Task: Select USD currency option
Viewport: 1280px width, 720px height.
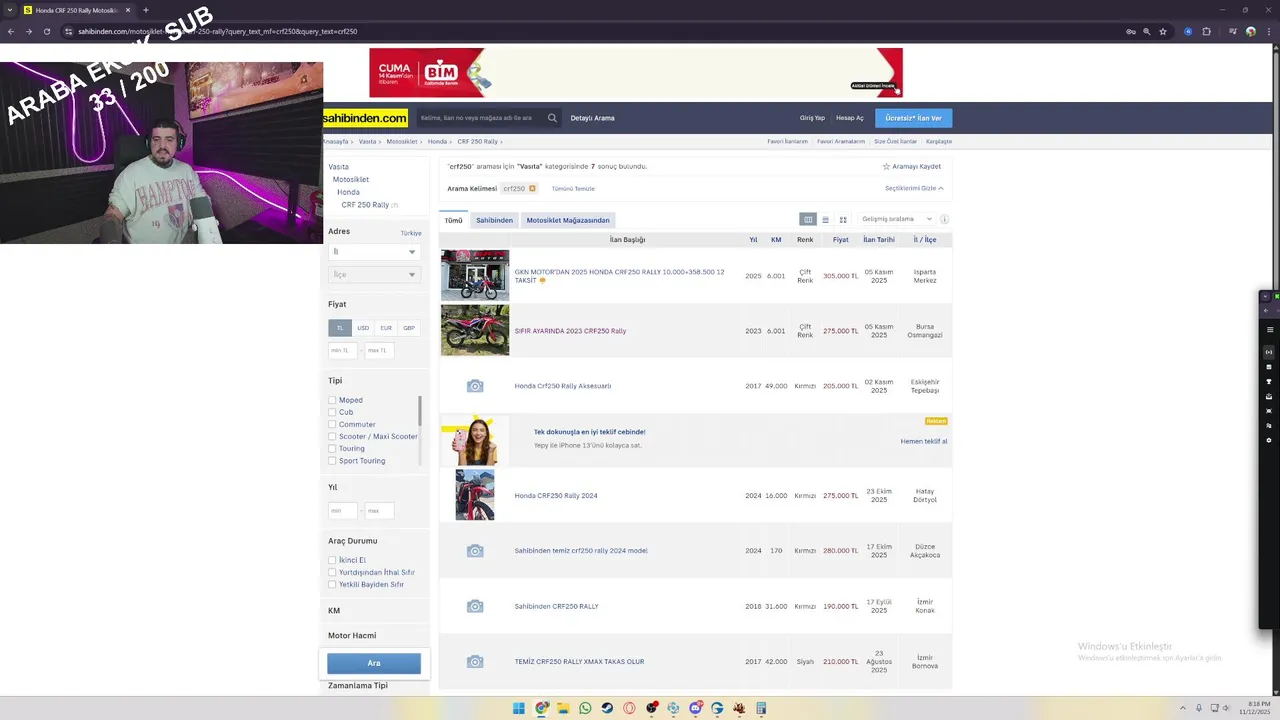Action: click(x=363, y=328)
